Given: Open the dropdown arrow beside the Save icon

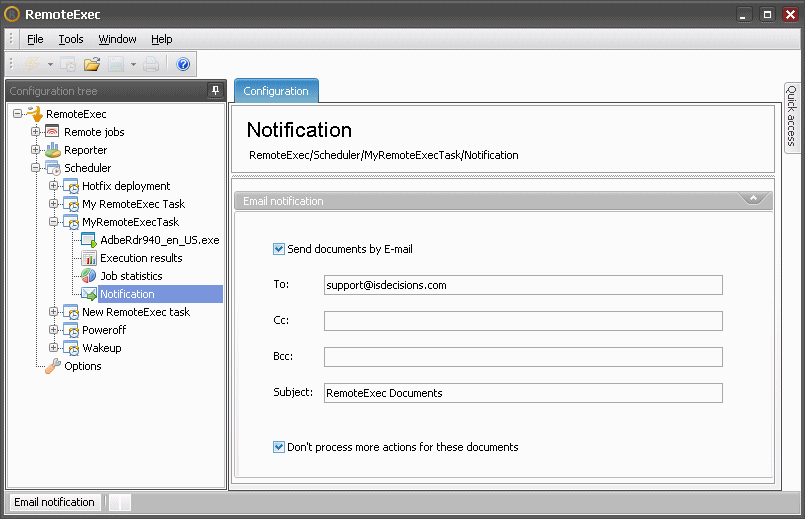Looking at the screenshot, I should coord(133,65).
